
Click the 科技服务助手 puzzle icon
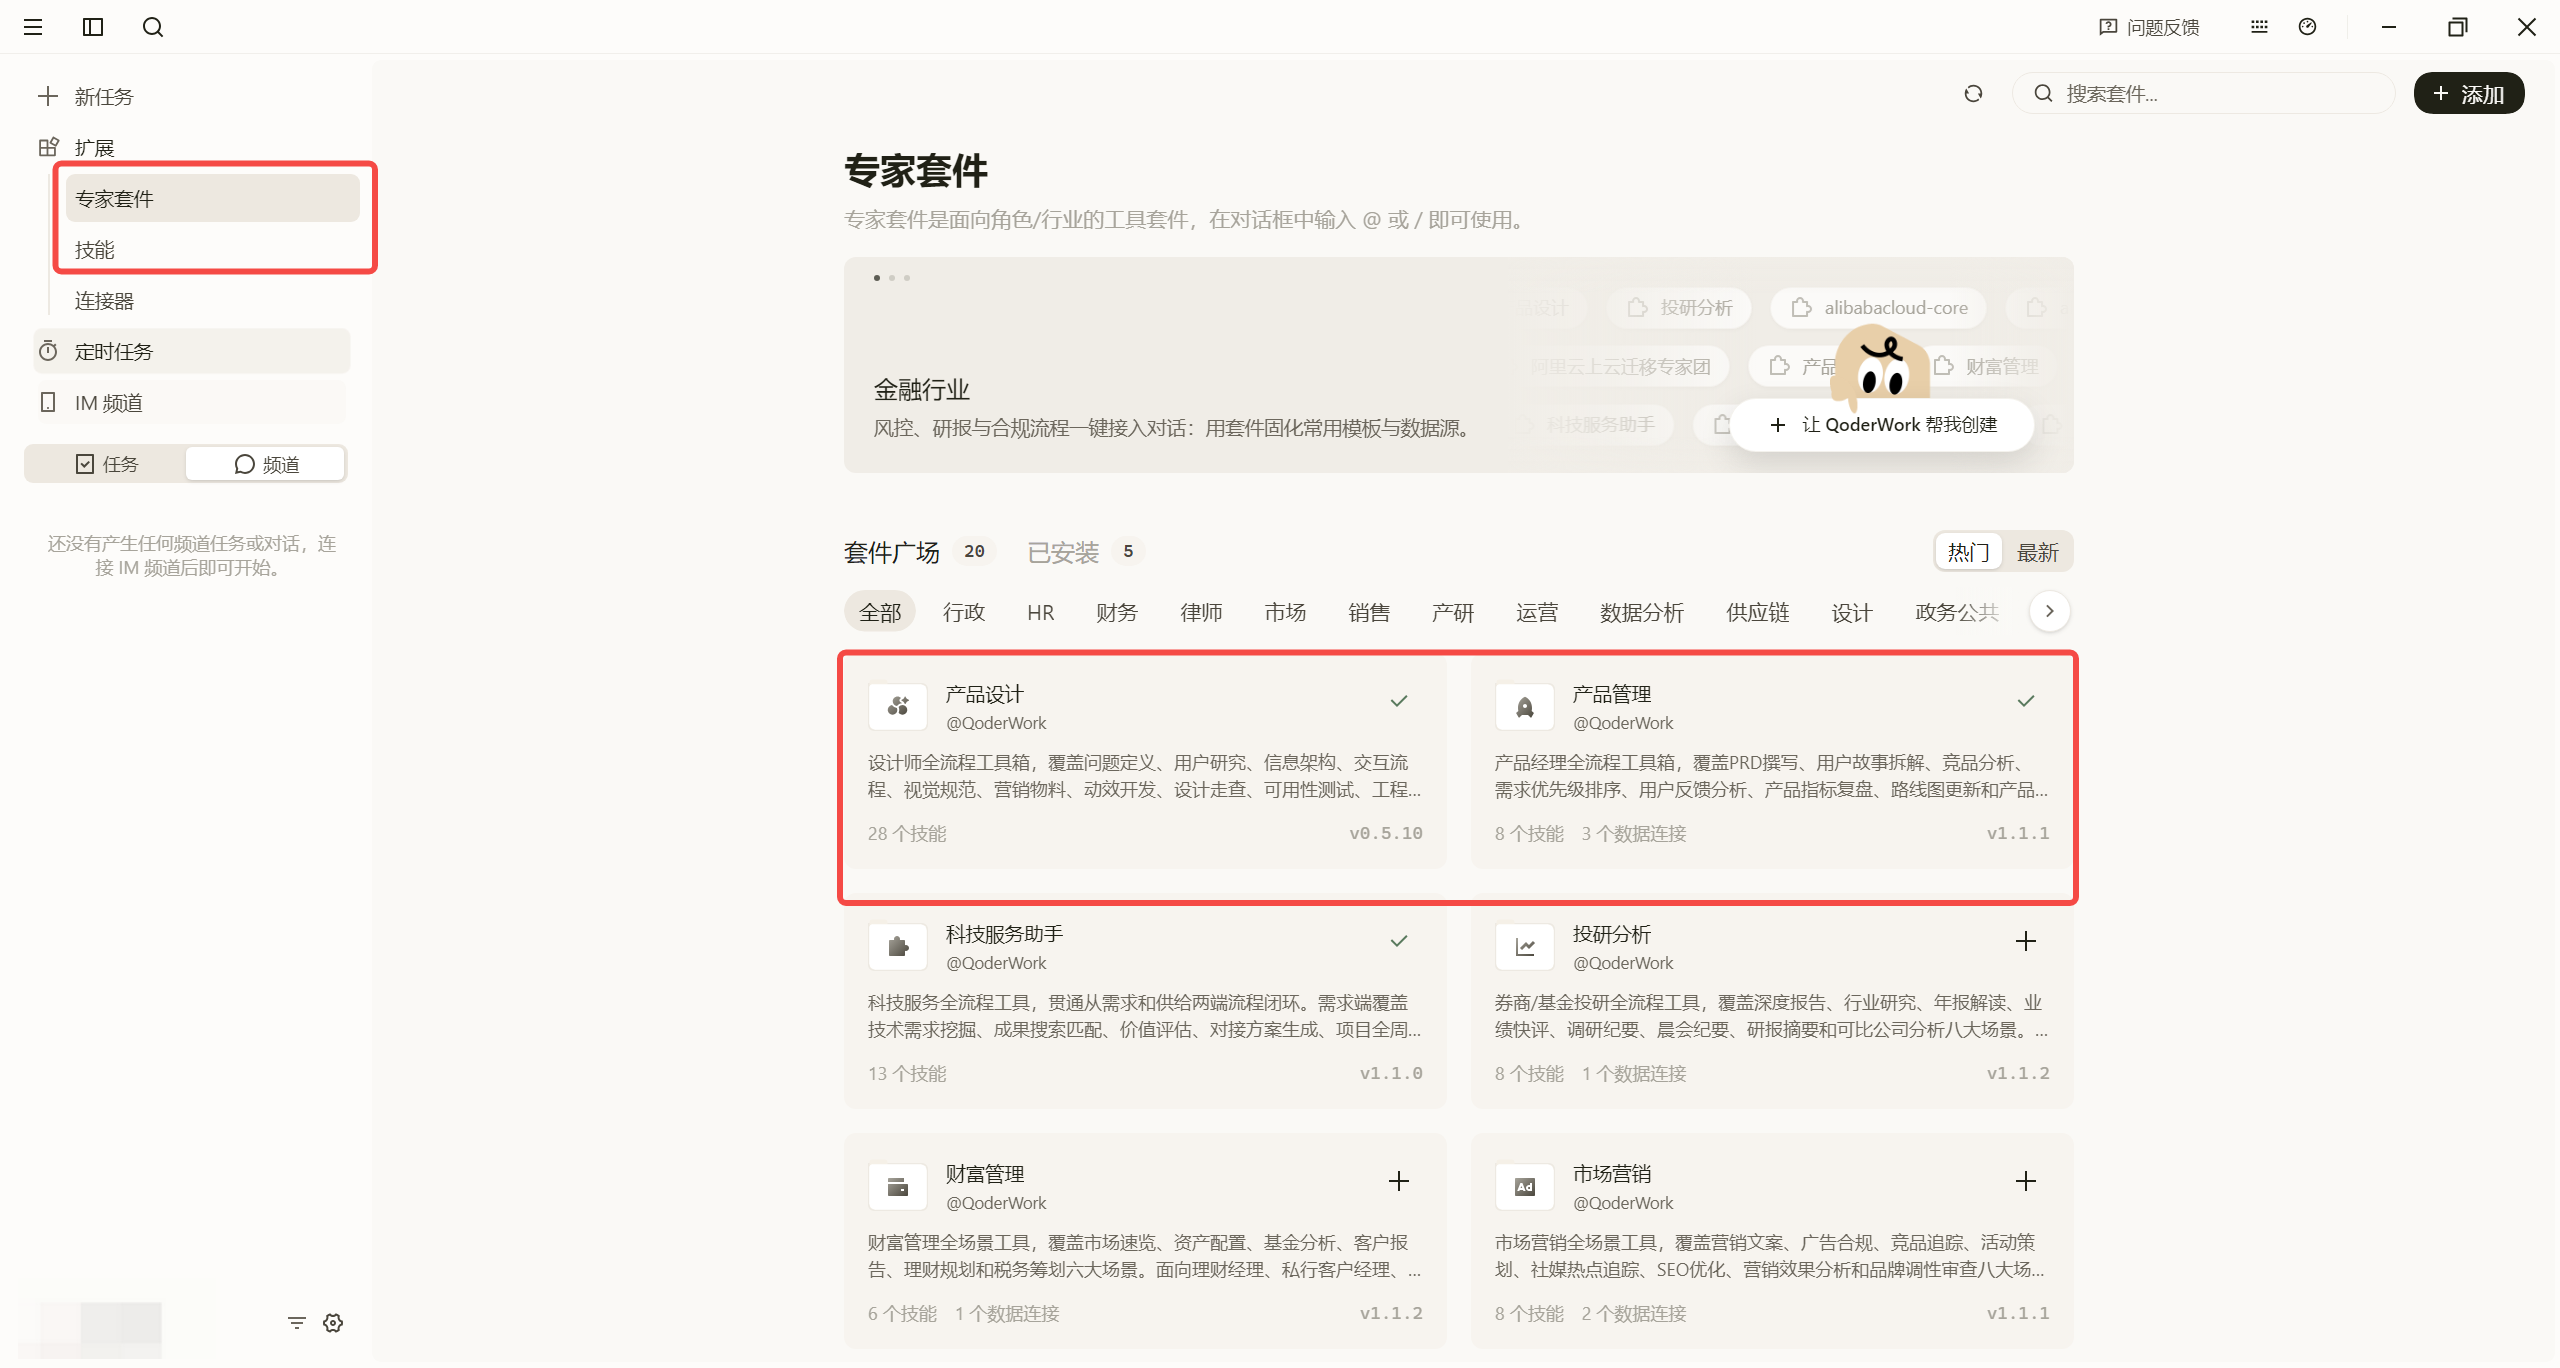(898, 946)
